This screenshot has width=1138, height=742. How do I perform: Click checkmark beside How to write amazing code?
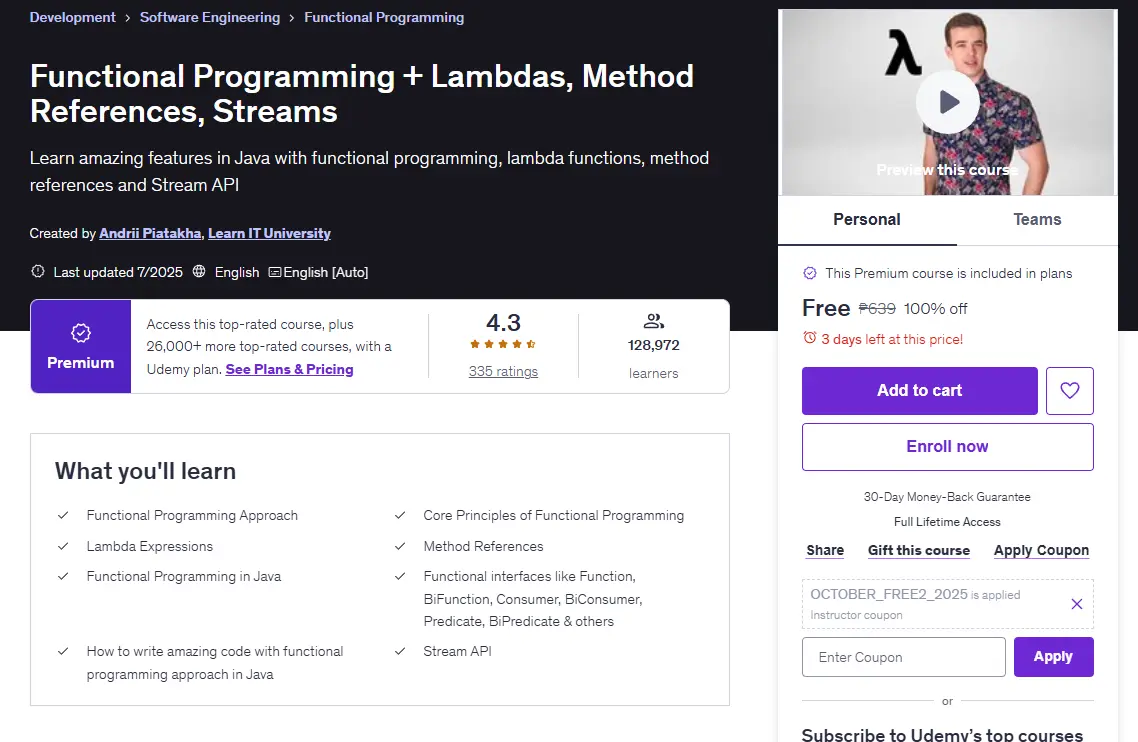coord(63,651)
